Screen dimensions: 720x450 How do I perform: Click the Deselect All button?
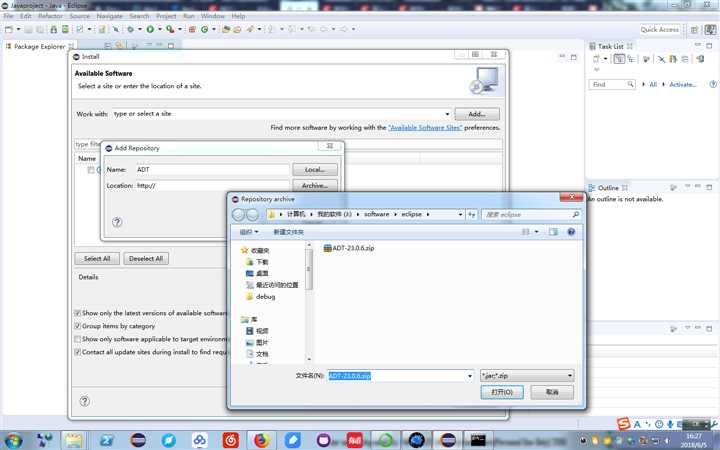[x=146, y=259]
